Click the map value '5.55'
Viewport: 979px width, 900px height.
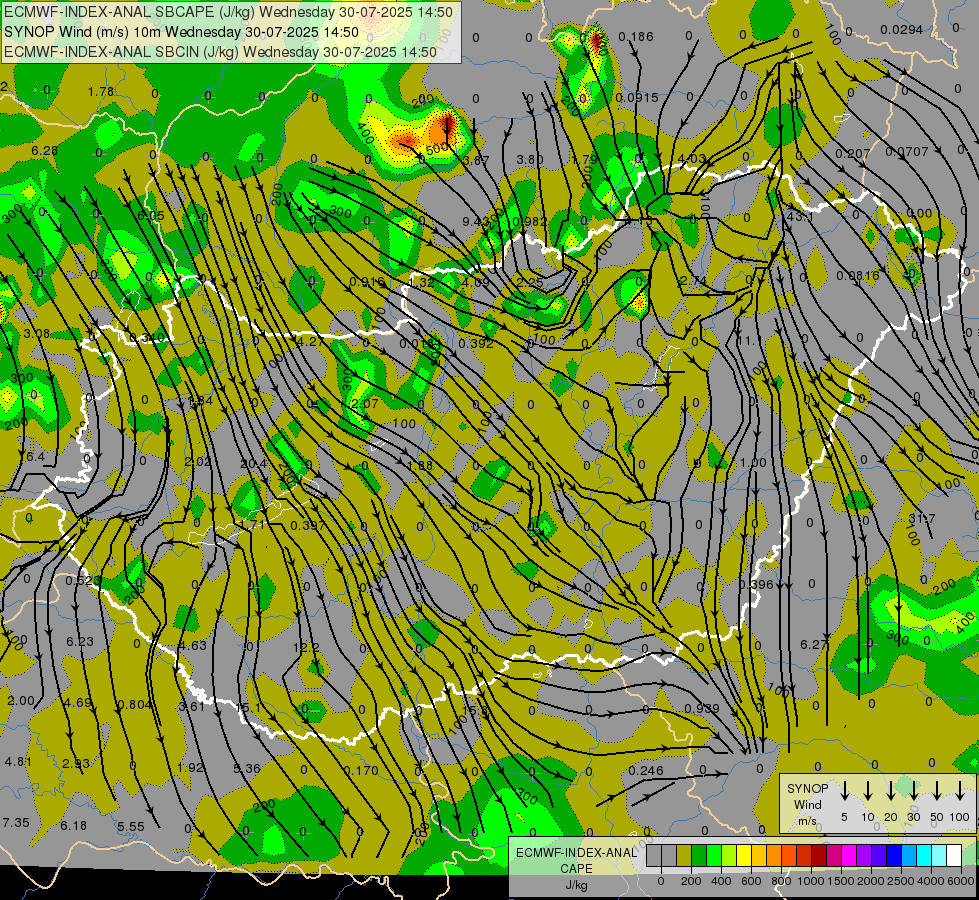[x=130, y=826]
